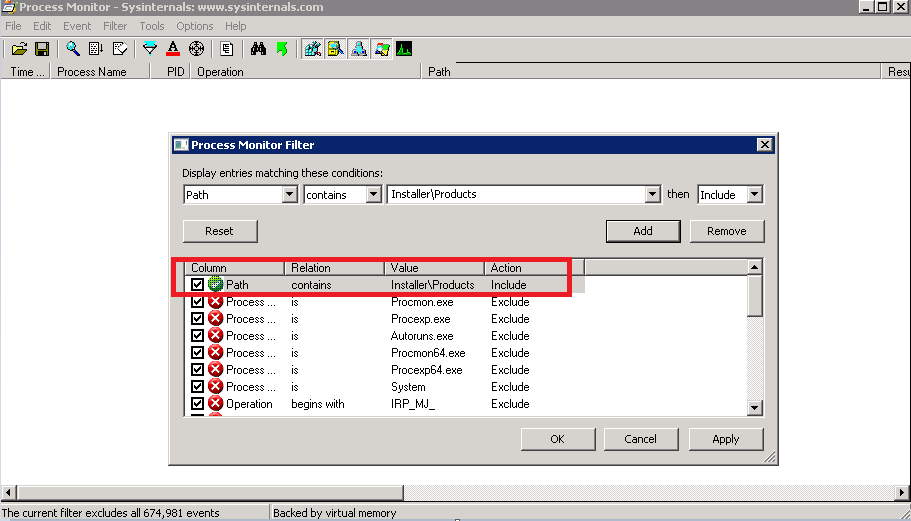Uncheck the Autoruns.exe exclude filter checkbox
The width and height of the screenshot is (911, 521).
click(x=198, y=335)
